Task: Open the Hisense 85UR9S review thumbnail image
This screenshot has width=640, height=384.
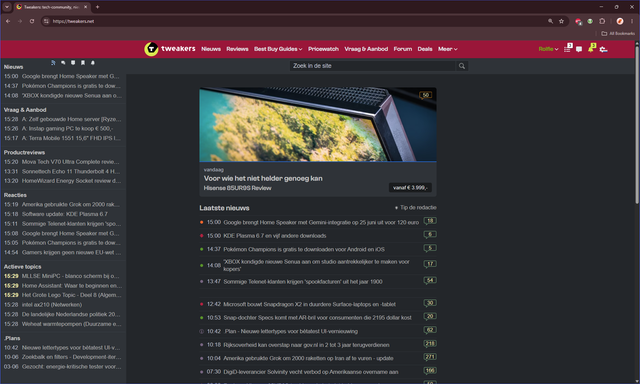Action: [318, 124]
